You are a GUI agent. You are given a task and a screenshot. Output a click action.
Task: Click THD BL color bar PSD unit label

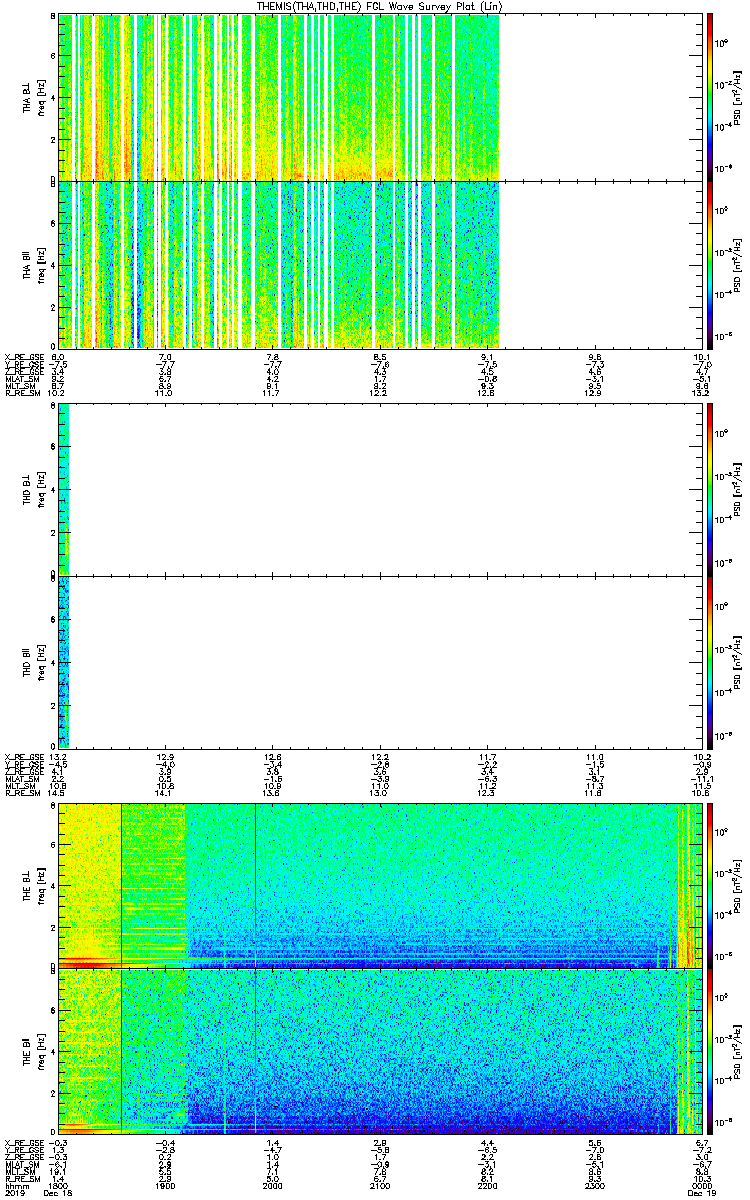pos(739,489)
